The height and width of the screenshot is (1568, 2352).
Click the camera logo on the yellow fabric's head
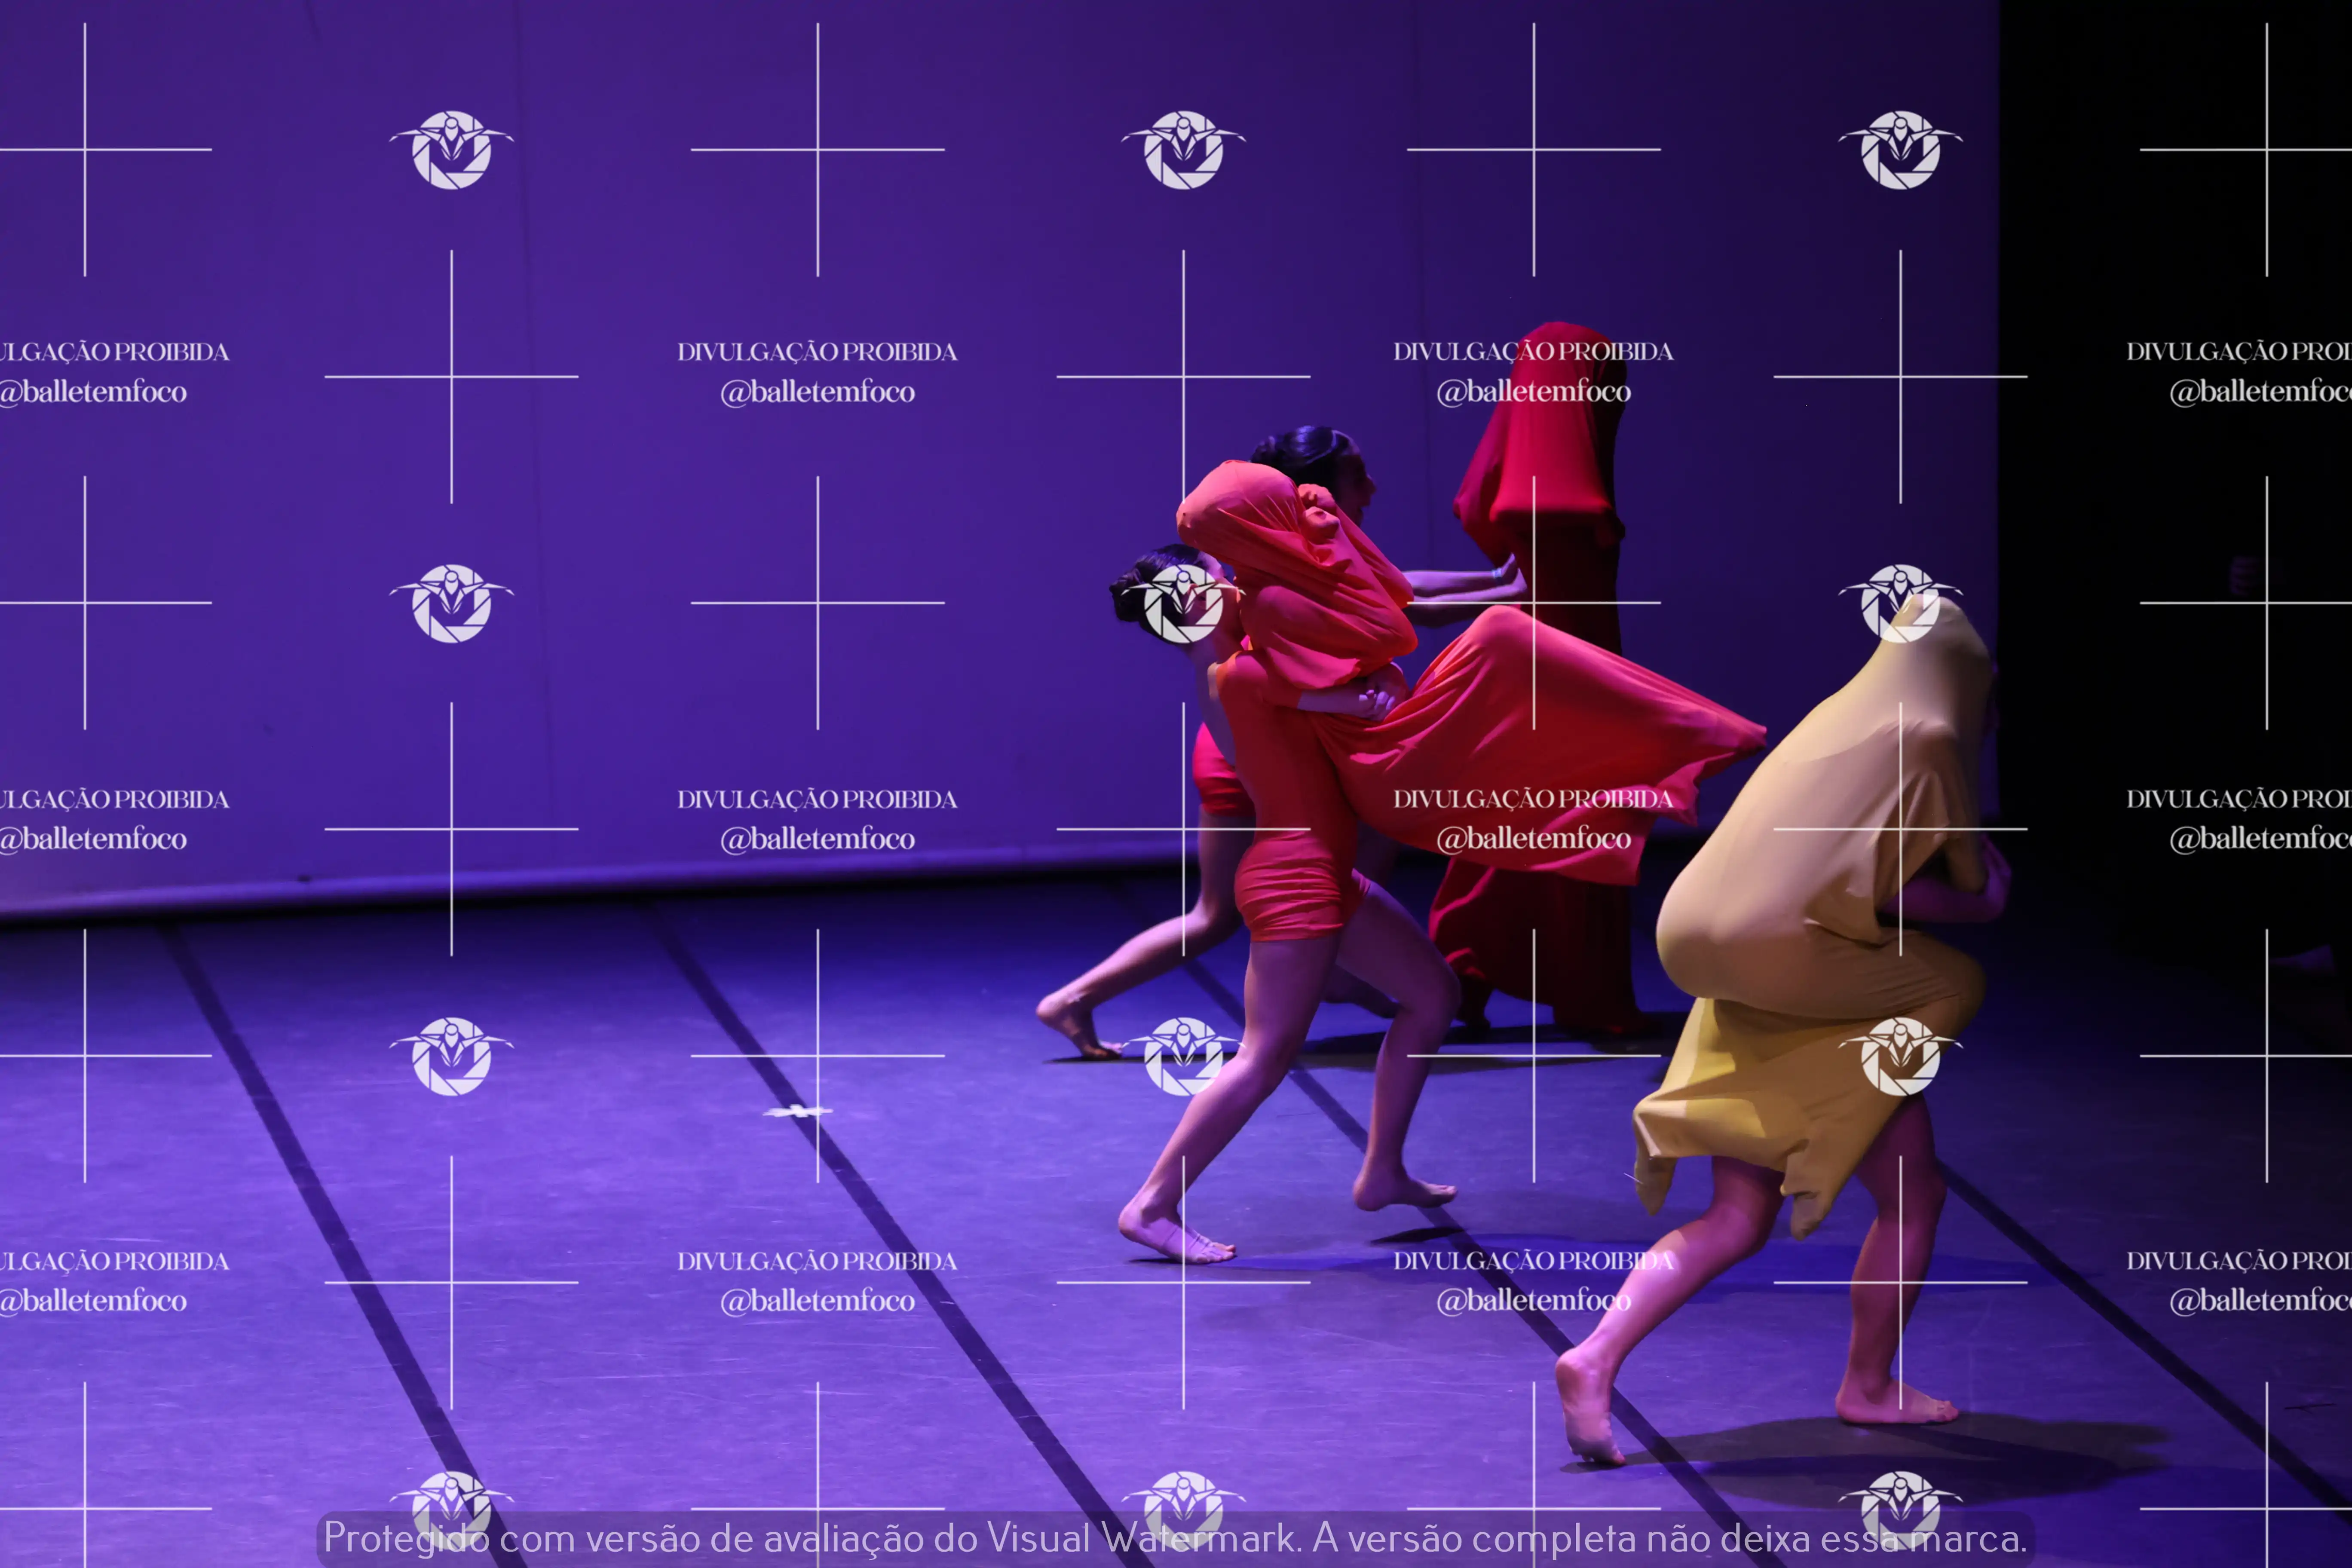pyautogui.click(x=1900, y=603)
